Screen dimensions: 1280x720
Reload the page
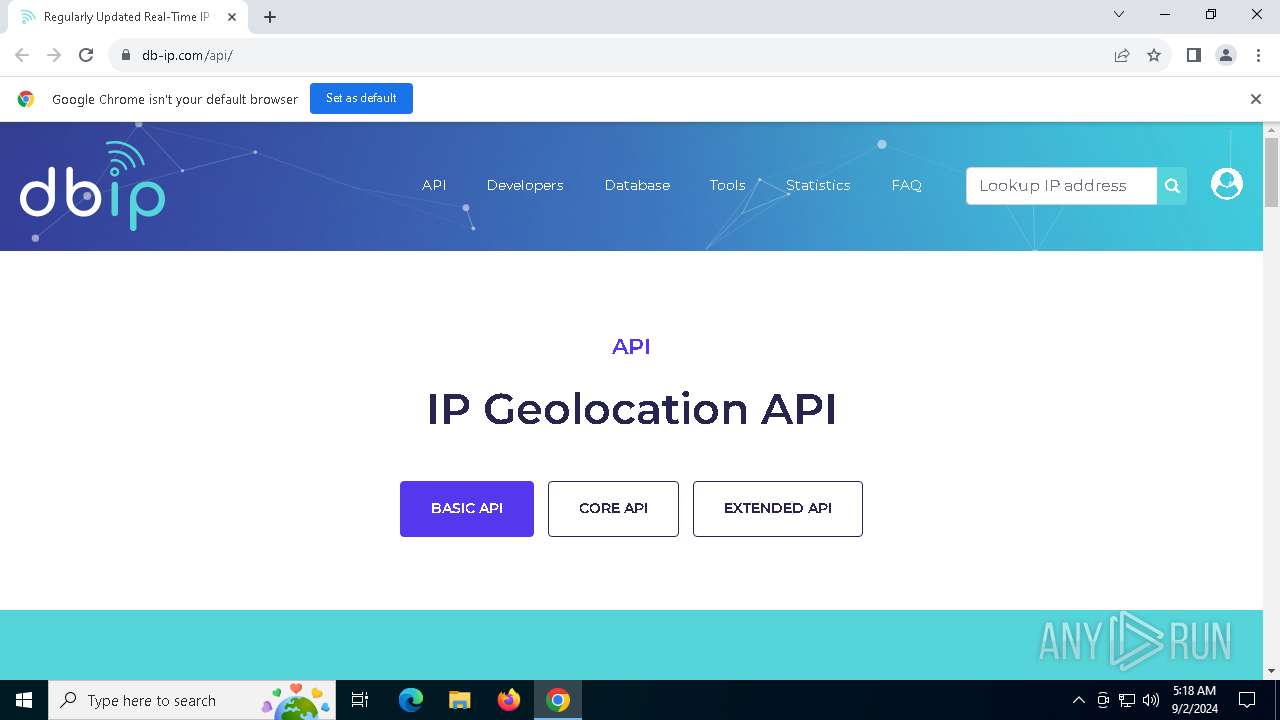(x=86, y=55)
